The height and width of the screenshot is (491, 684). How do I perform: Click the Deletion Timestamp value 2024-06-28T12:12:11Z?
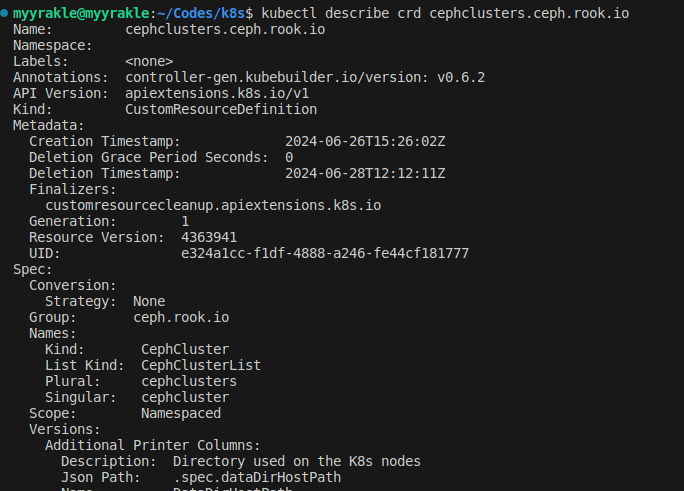(365, 173)
